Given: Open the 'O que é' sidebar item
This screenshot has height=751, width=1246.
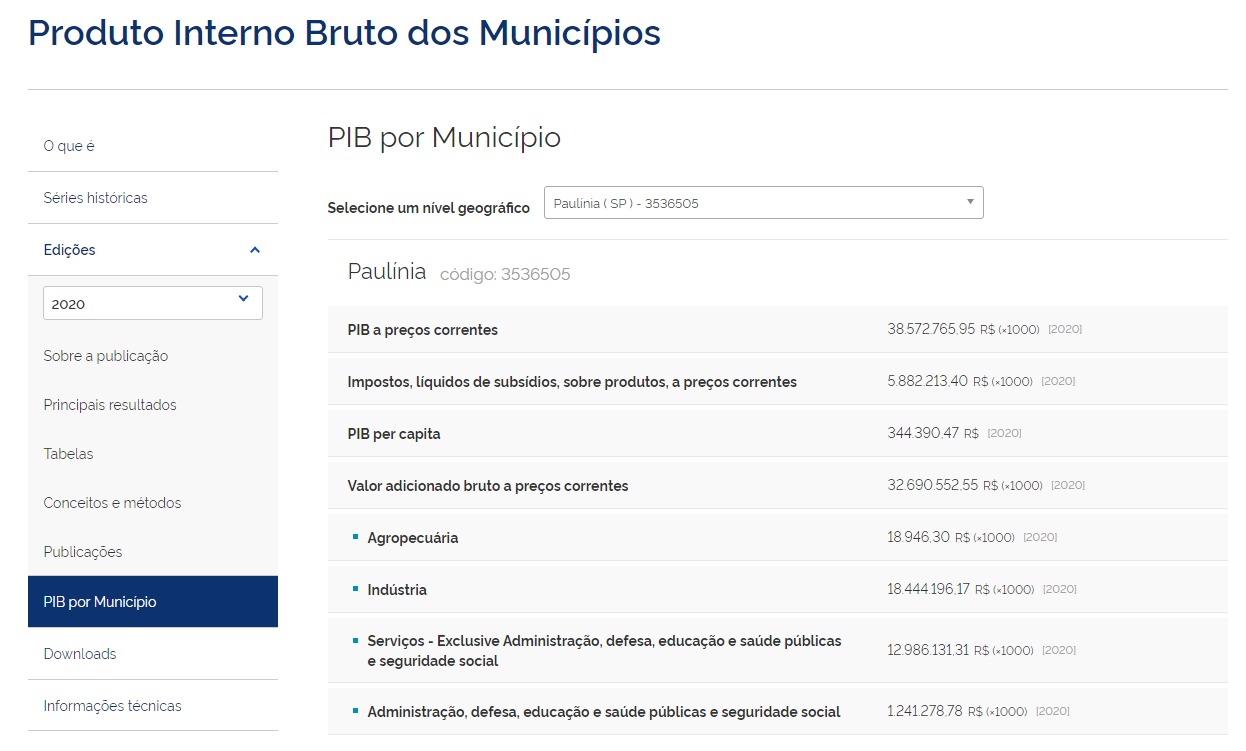Looking at the screenshot, I should [x=69, y=146].
